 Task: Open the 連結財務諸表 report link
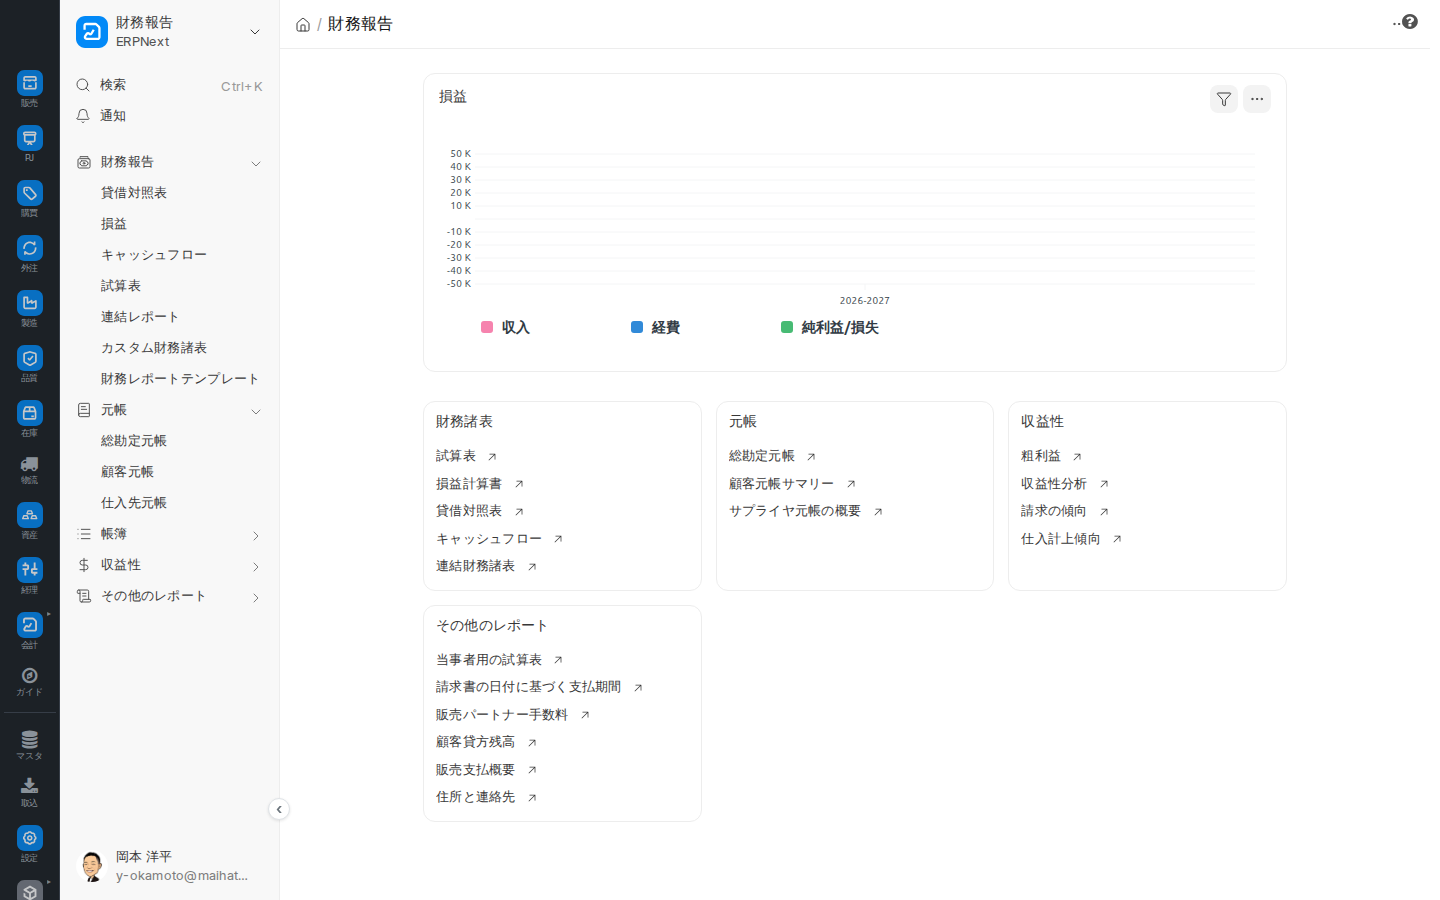[x=476, y=566]
